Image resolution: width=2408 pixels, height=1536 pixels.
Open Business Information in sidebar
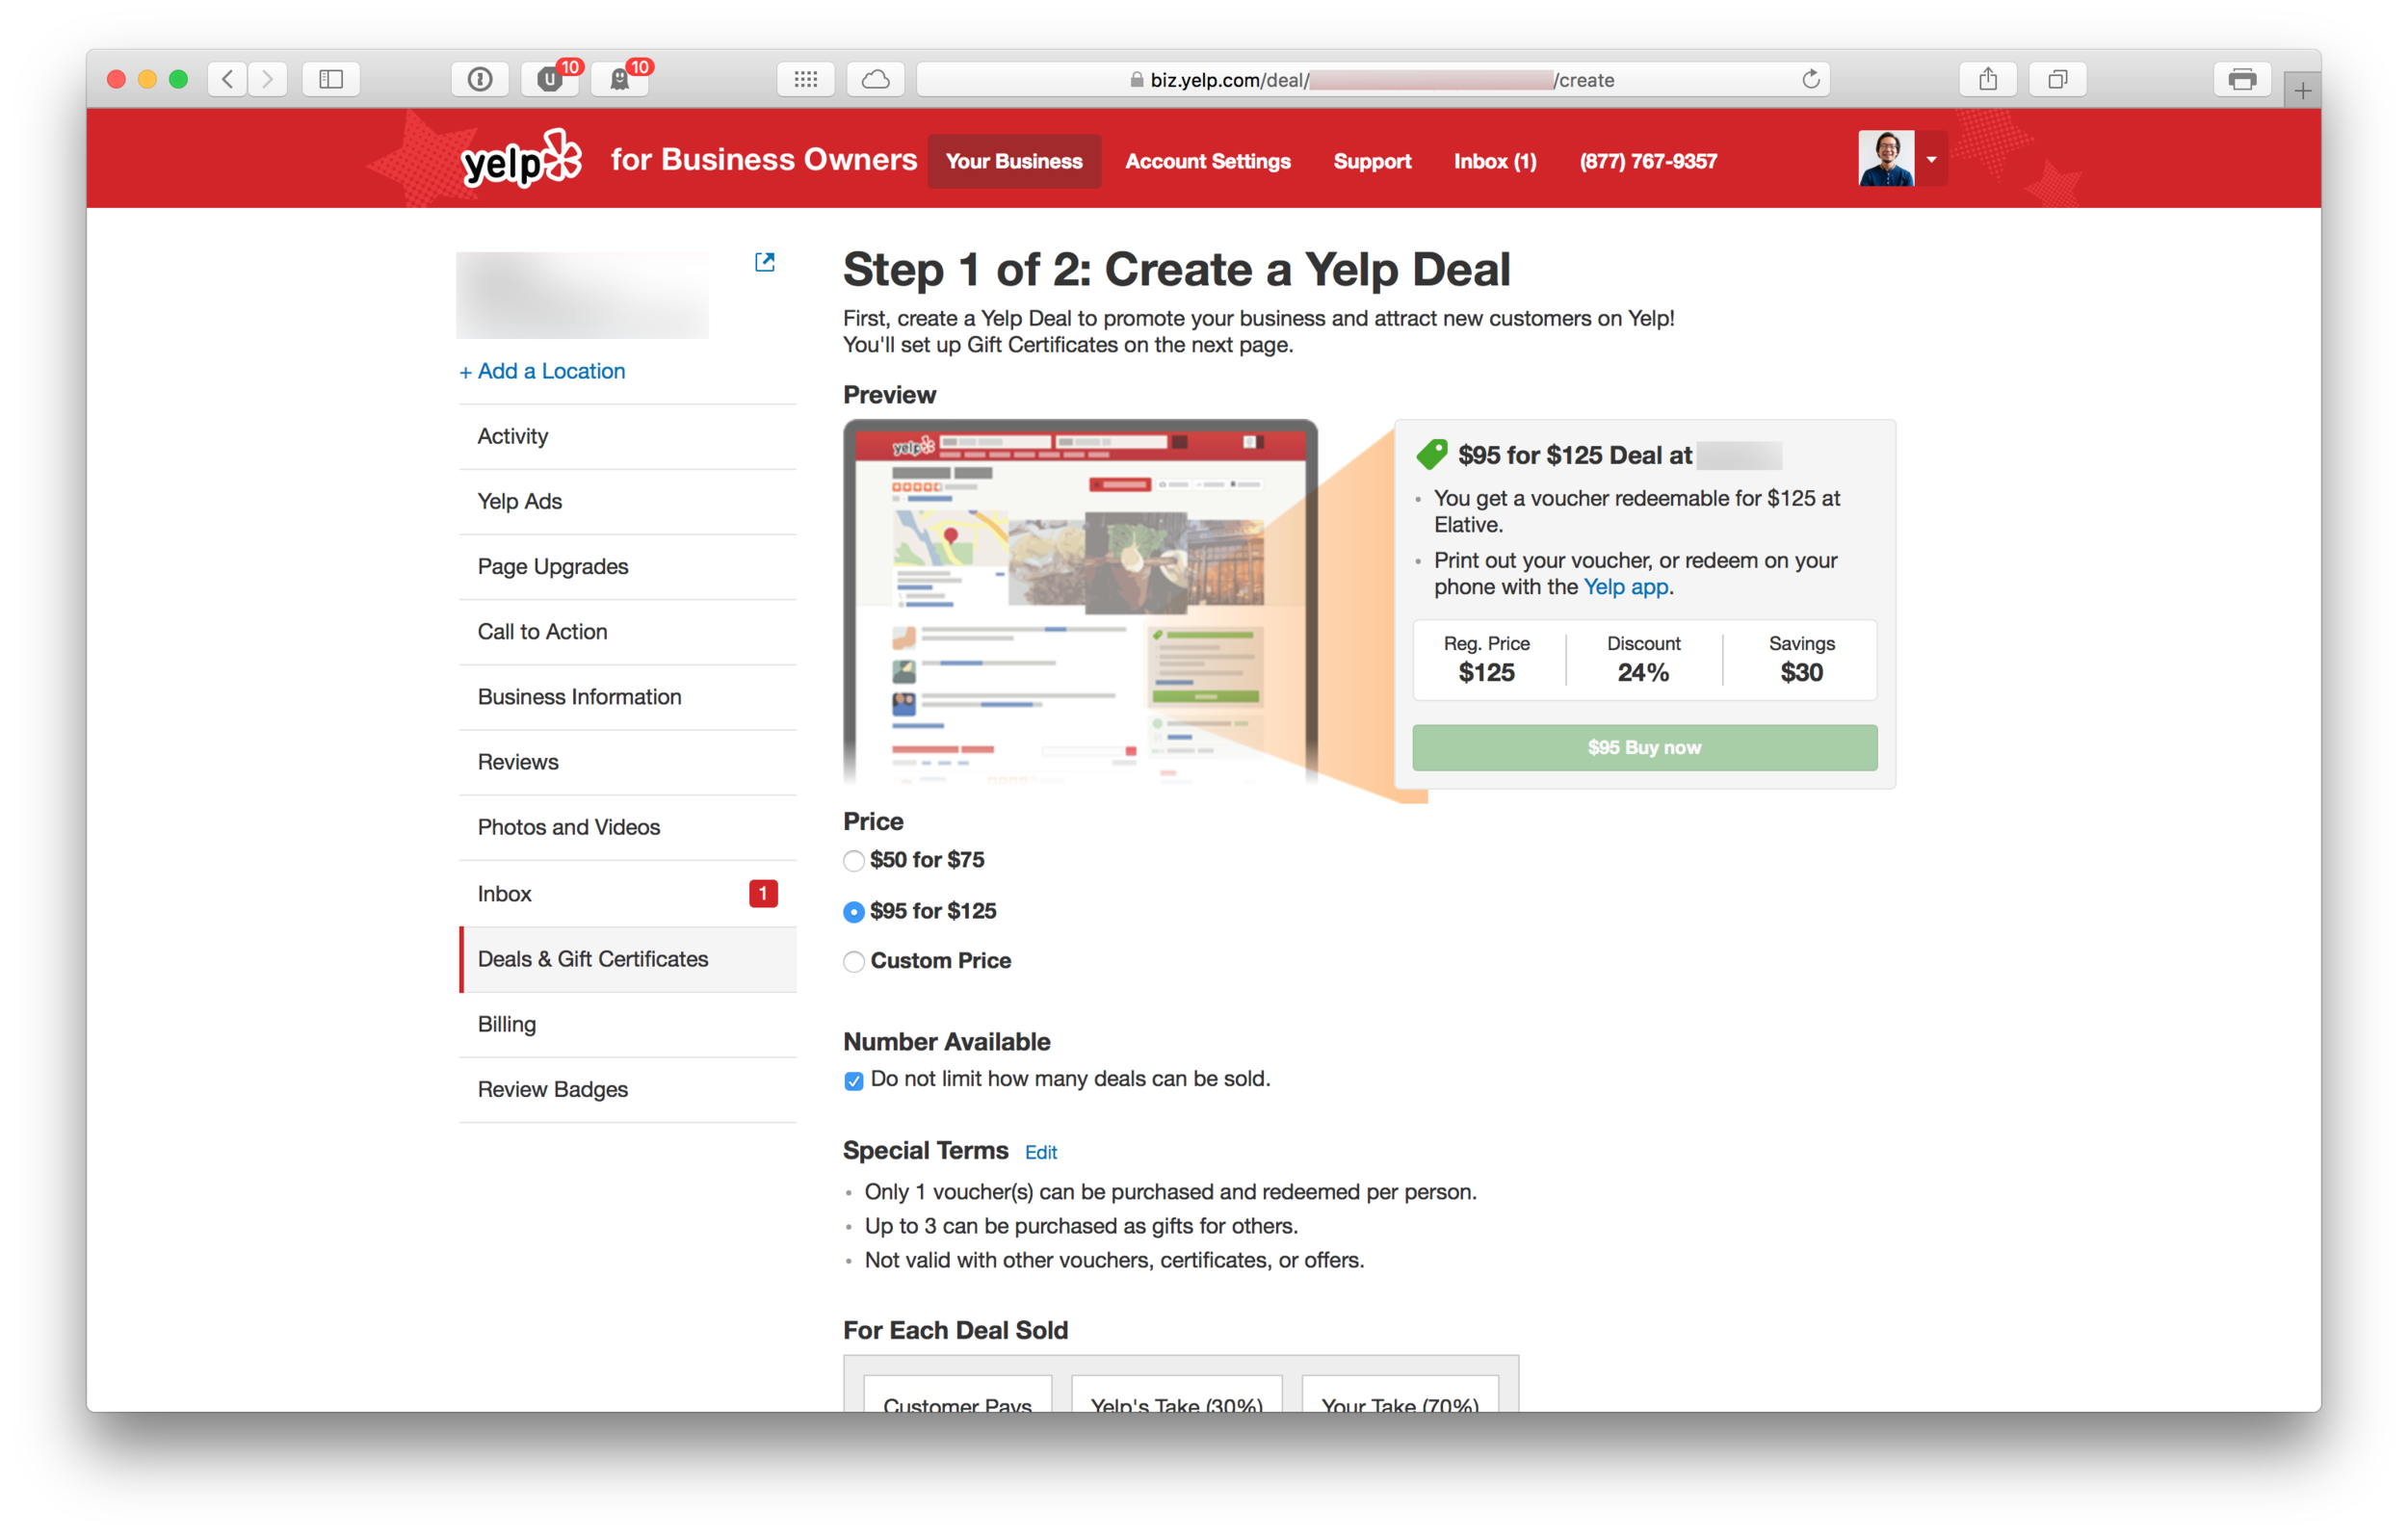[628, 697]
